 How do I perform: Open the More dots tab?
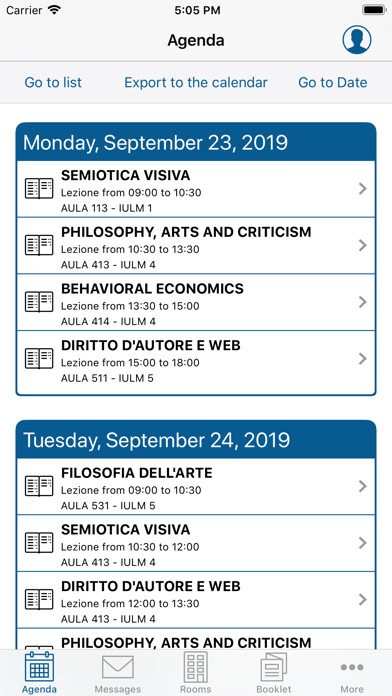coord(352,667)
